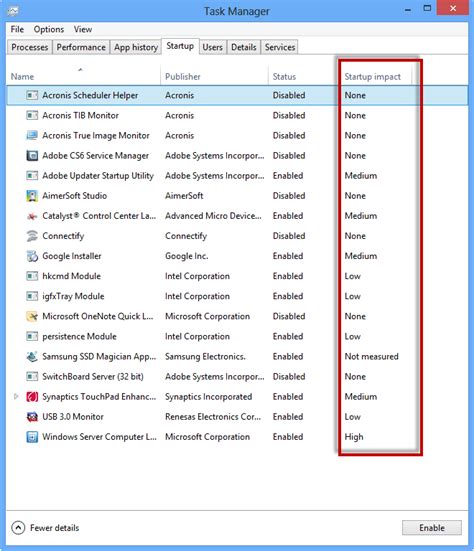Select the Connectify name text
This screenshot has height=551, width=474.
(63, 236)
